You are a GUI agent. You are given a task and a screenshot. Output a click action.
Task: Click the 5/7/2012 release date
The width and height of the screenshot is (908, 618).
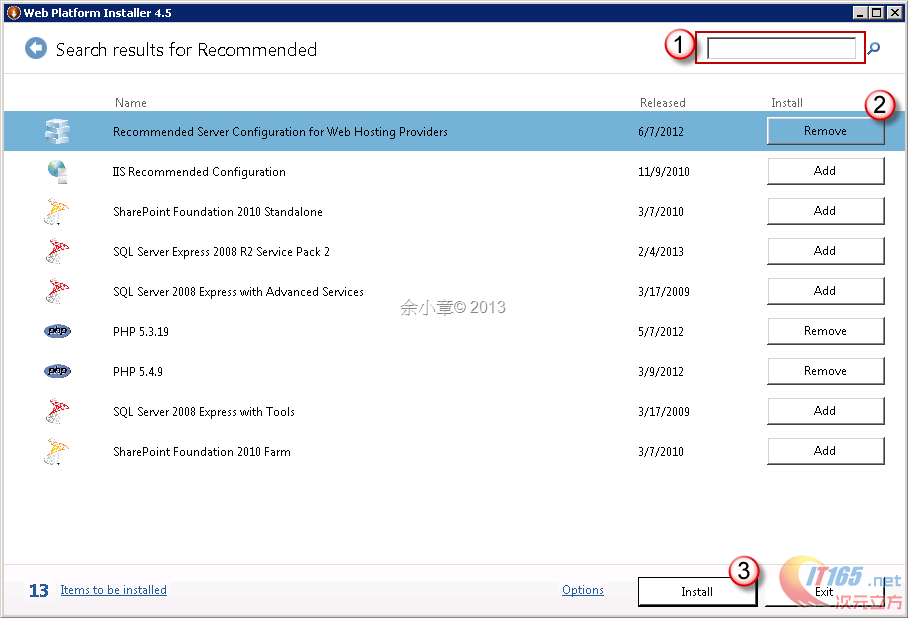(x=661, y=331)
